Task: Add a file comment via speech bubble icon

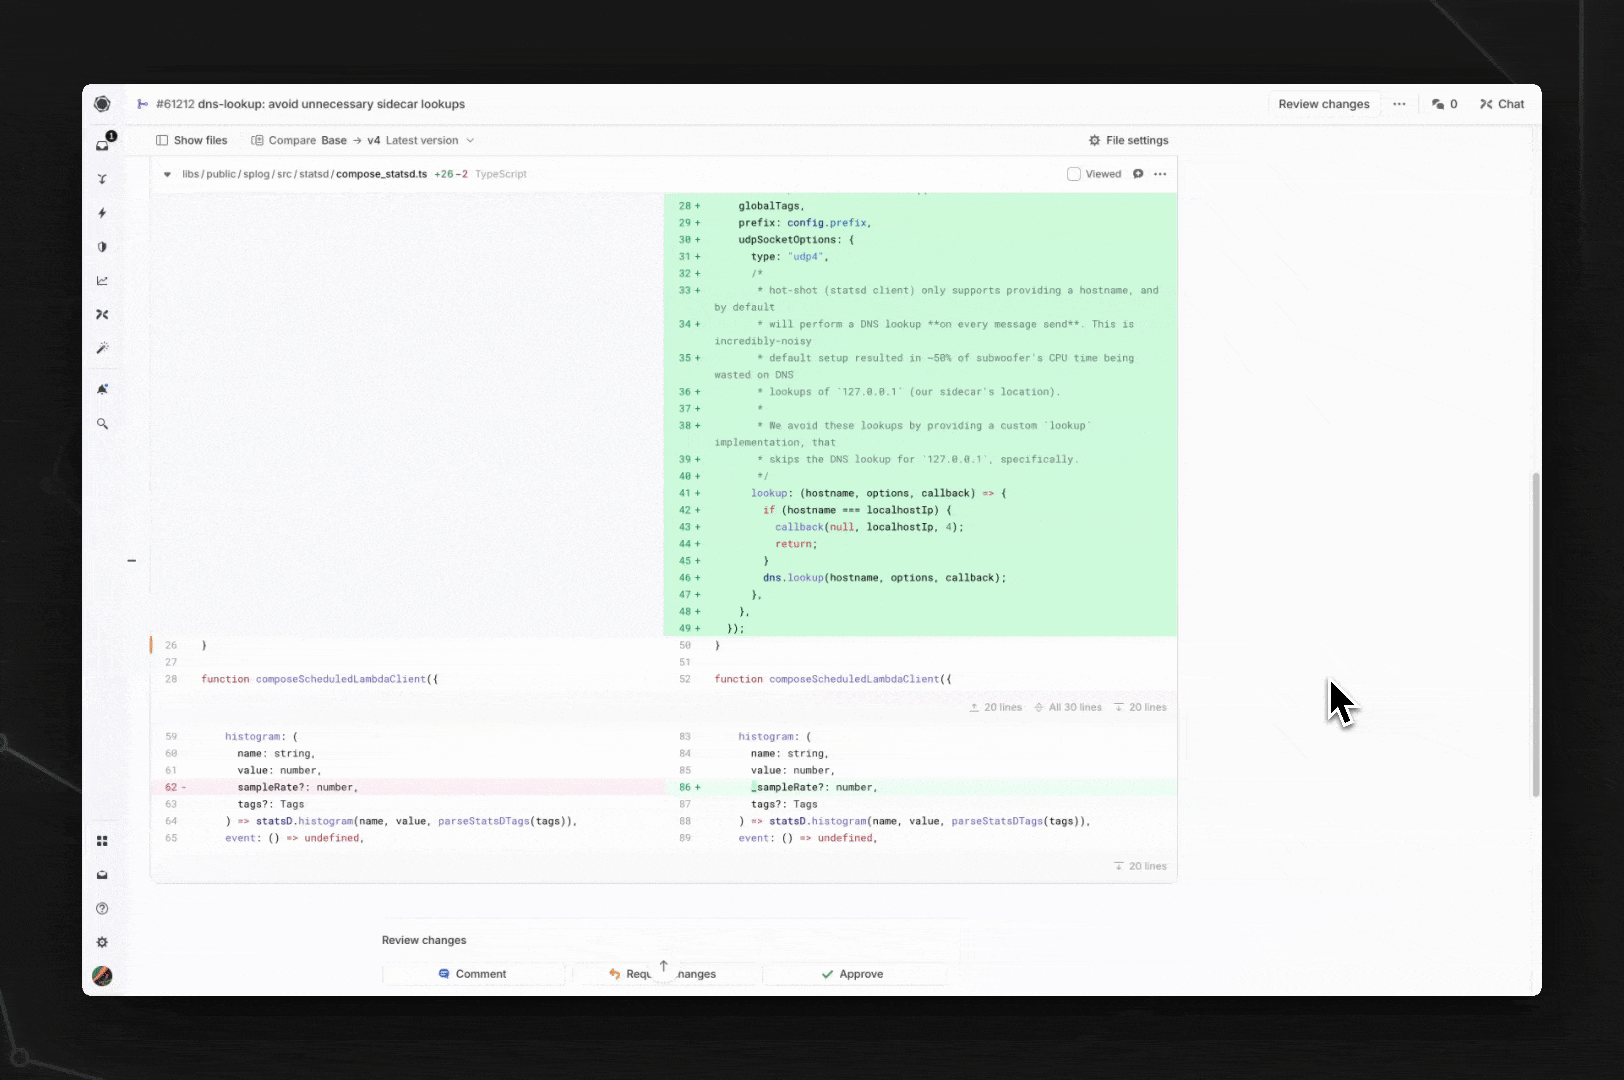Action: 1138,174
